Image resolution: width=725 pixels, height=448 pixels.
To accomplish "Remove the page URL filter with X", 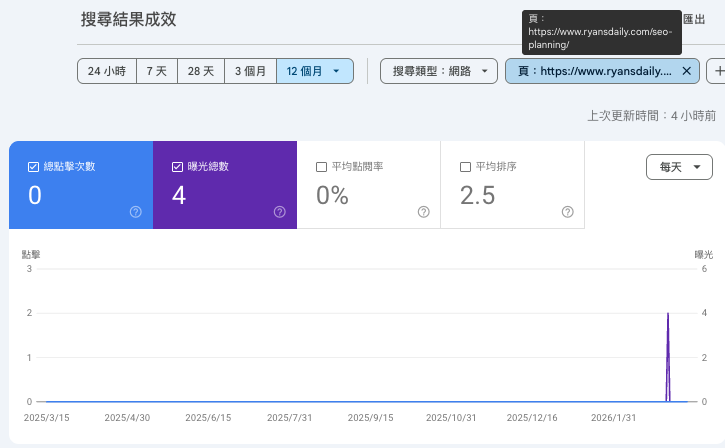I will point(686,71).
